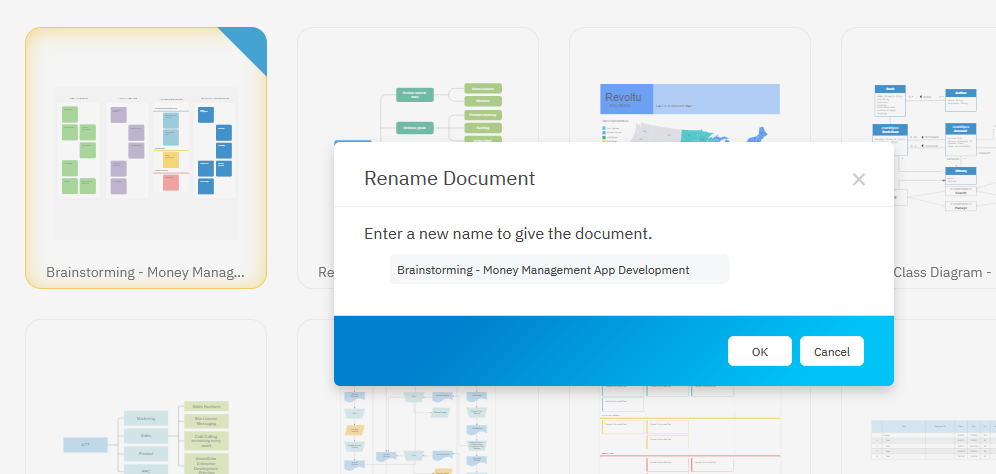This screenshot has width=996, height=474.
Task: Click the document name text field
Action: [558, 269]
